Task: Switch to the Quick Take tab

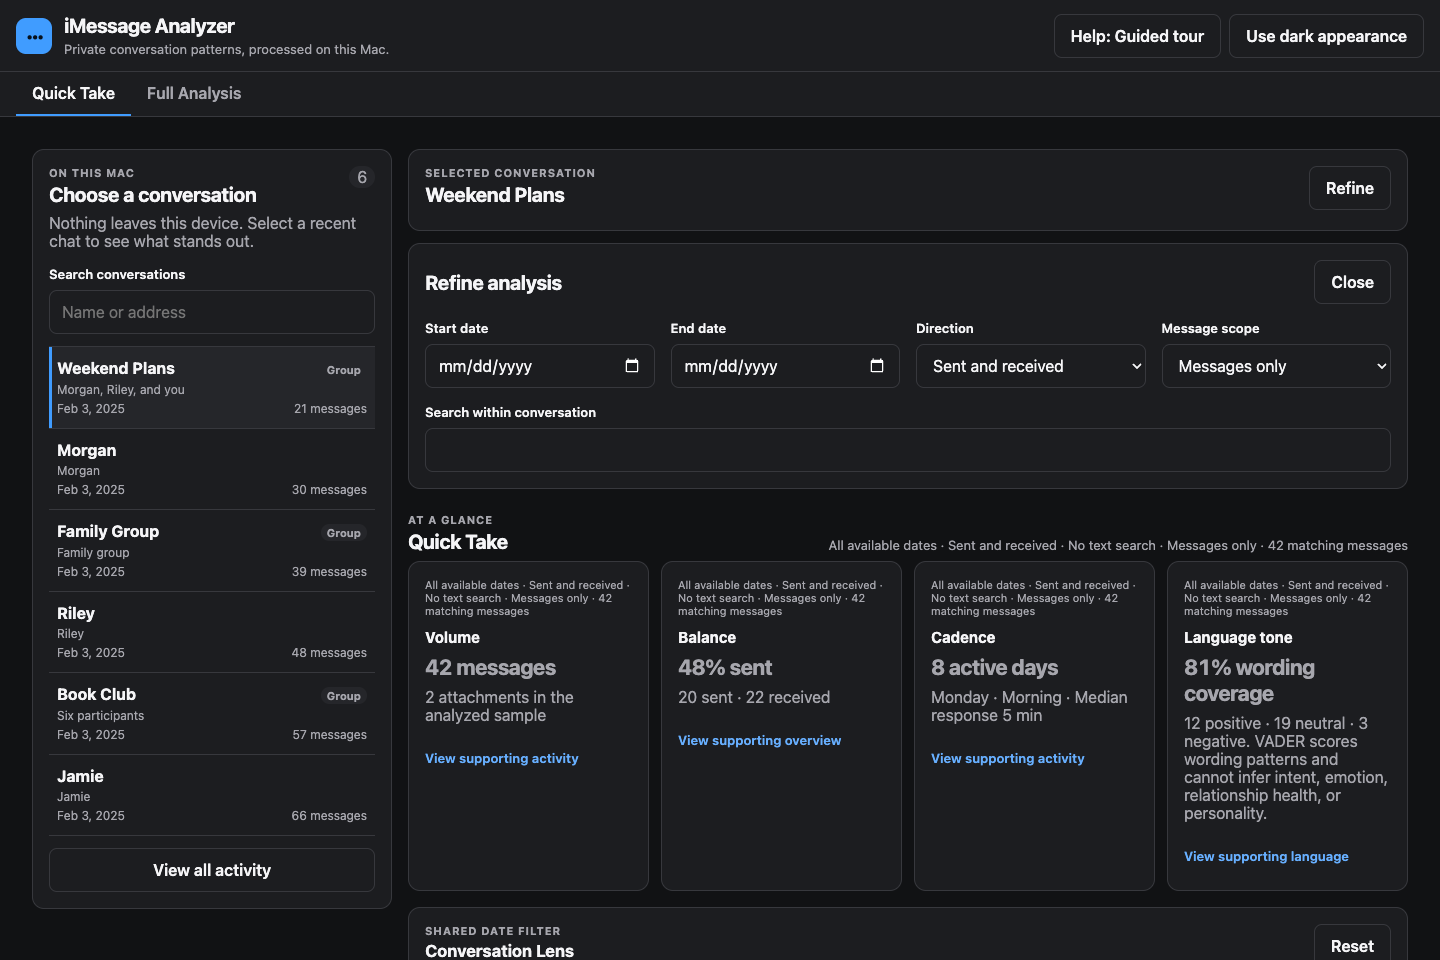Action: click(x=73, y=93)
